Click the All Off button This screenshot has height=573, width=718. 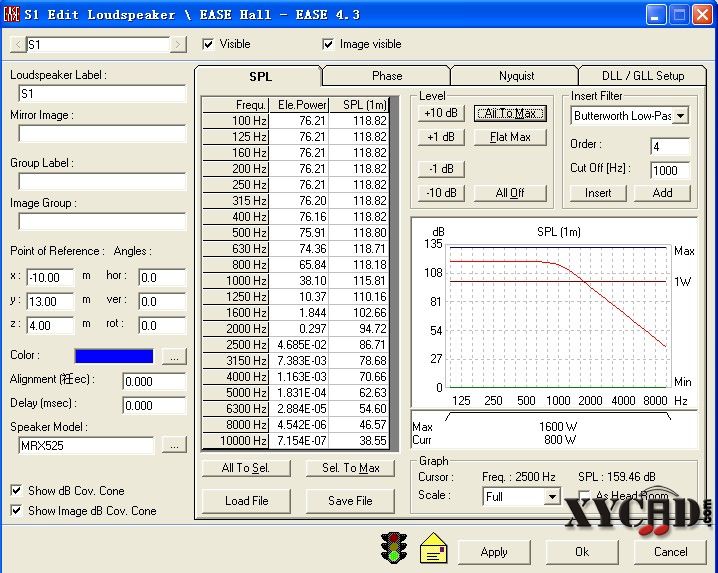tap(510, 193)
